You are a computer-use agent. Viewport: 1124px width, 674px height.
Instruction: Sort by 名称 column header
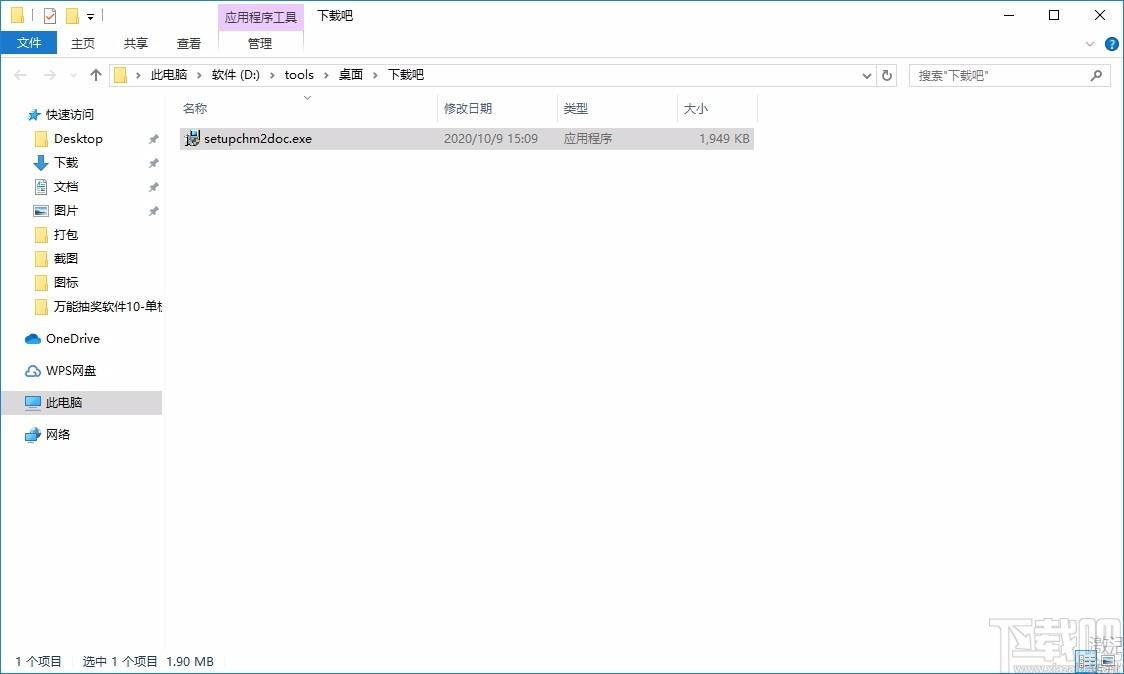pyautogui.click(x=195, y=108)
